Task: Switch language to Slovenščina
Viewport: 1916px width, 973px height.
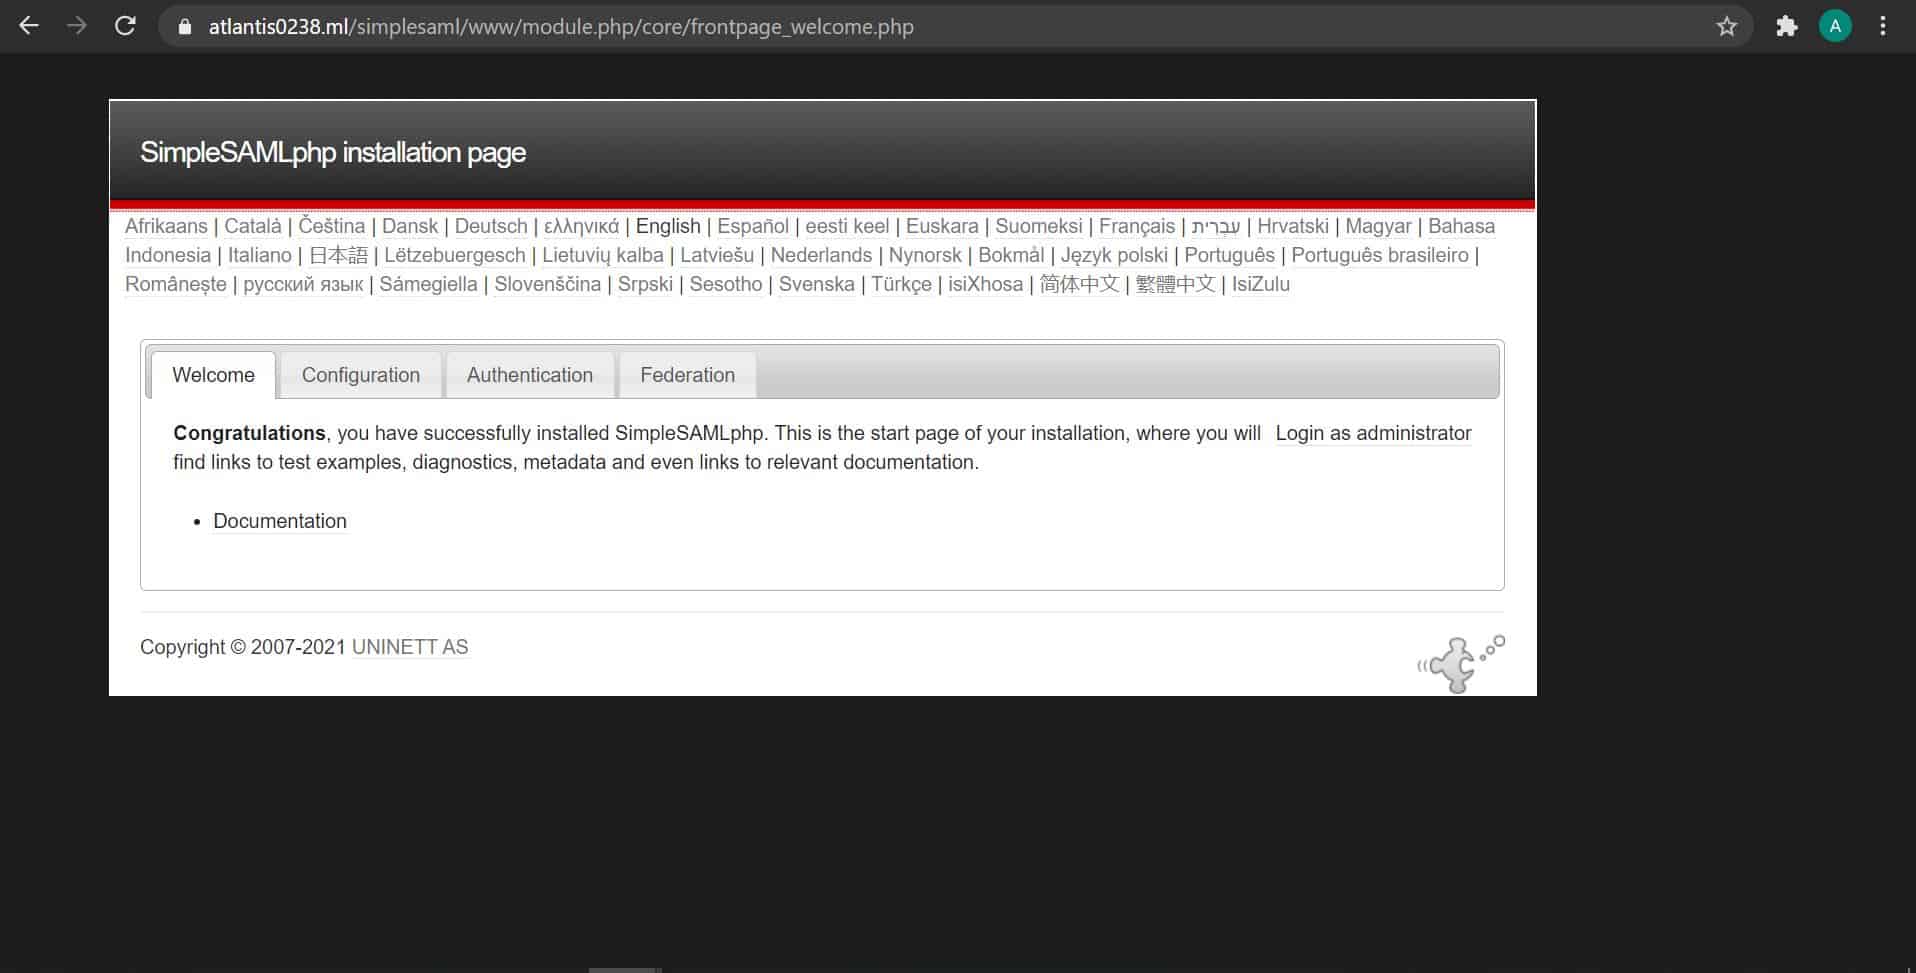Action: coord(547,284)
